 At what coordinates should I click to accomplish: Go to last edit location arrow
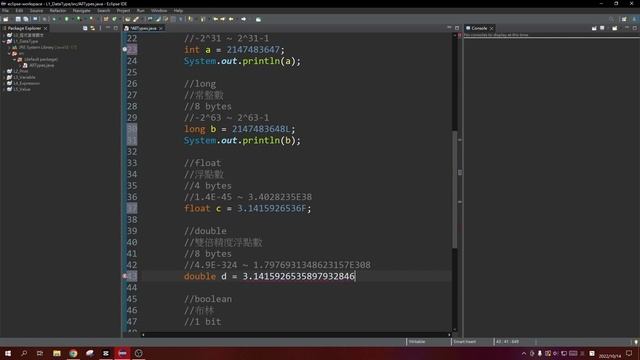(216, 19)
